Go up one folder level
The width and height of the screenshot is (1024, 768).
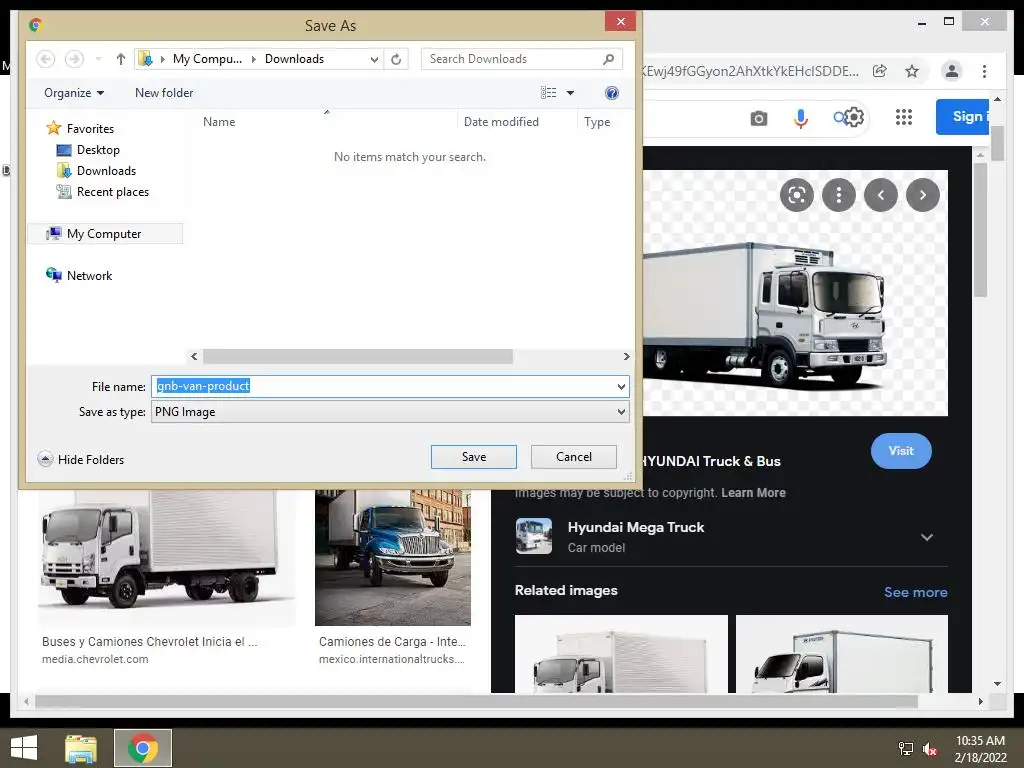click(120, 59)
